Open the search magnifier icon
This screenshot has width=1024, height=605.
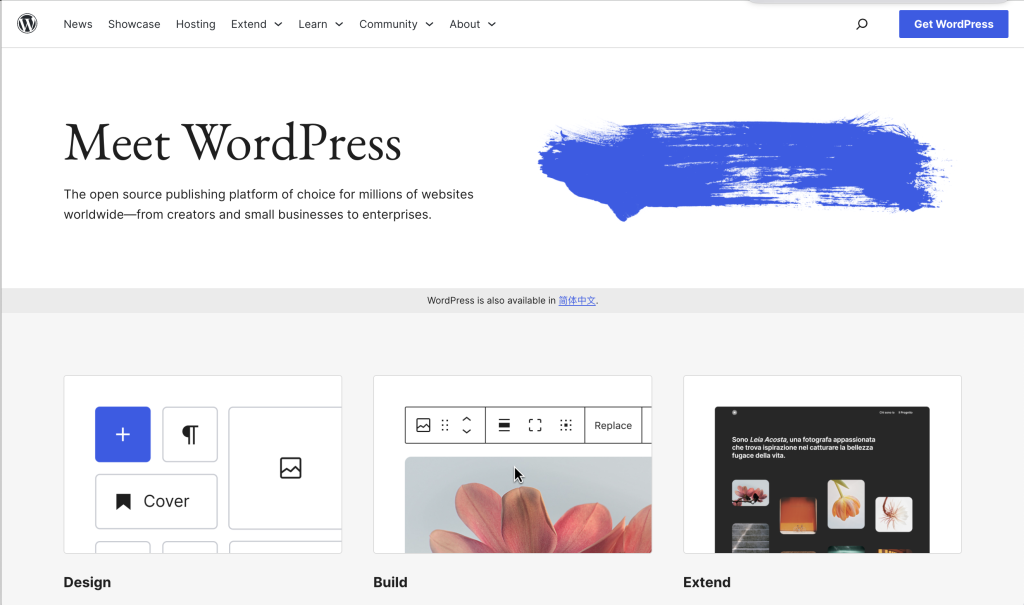(862, 24)
